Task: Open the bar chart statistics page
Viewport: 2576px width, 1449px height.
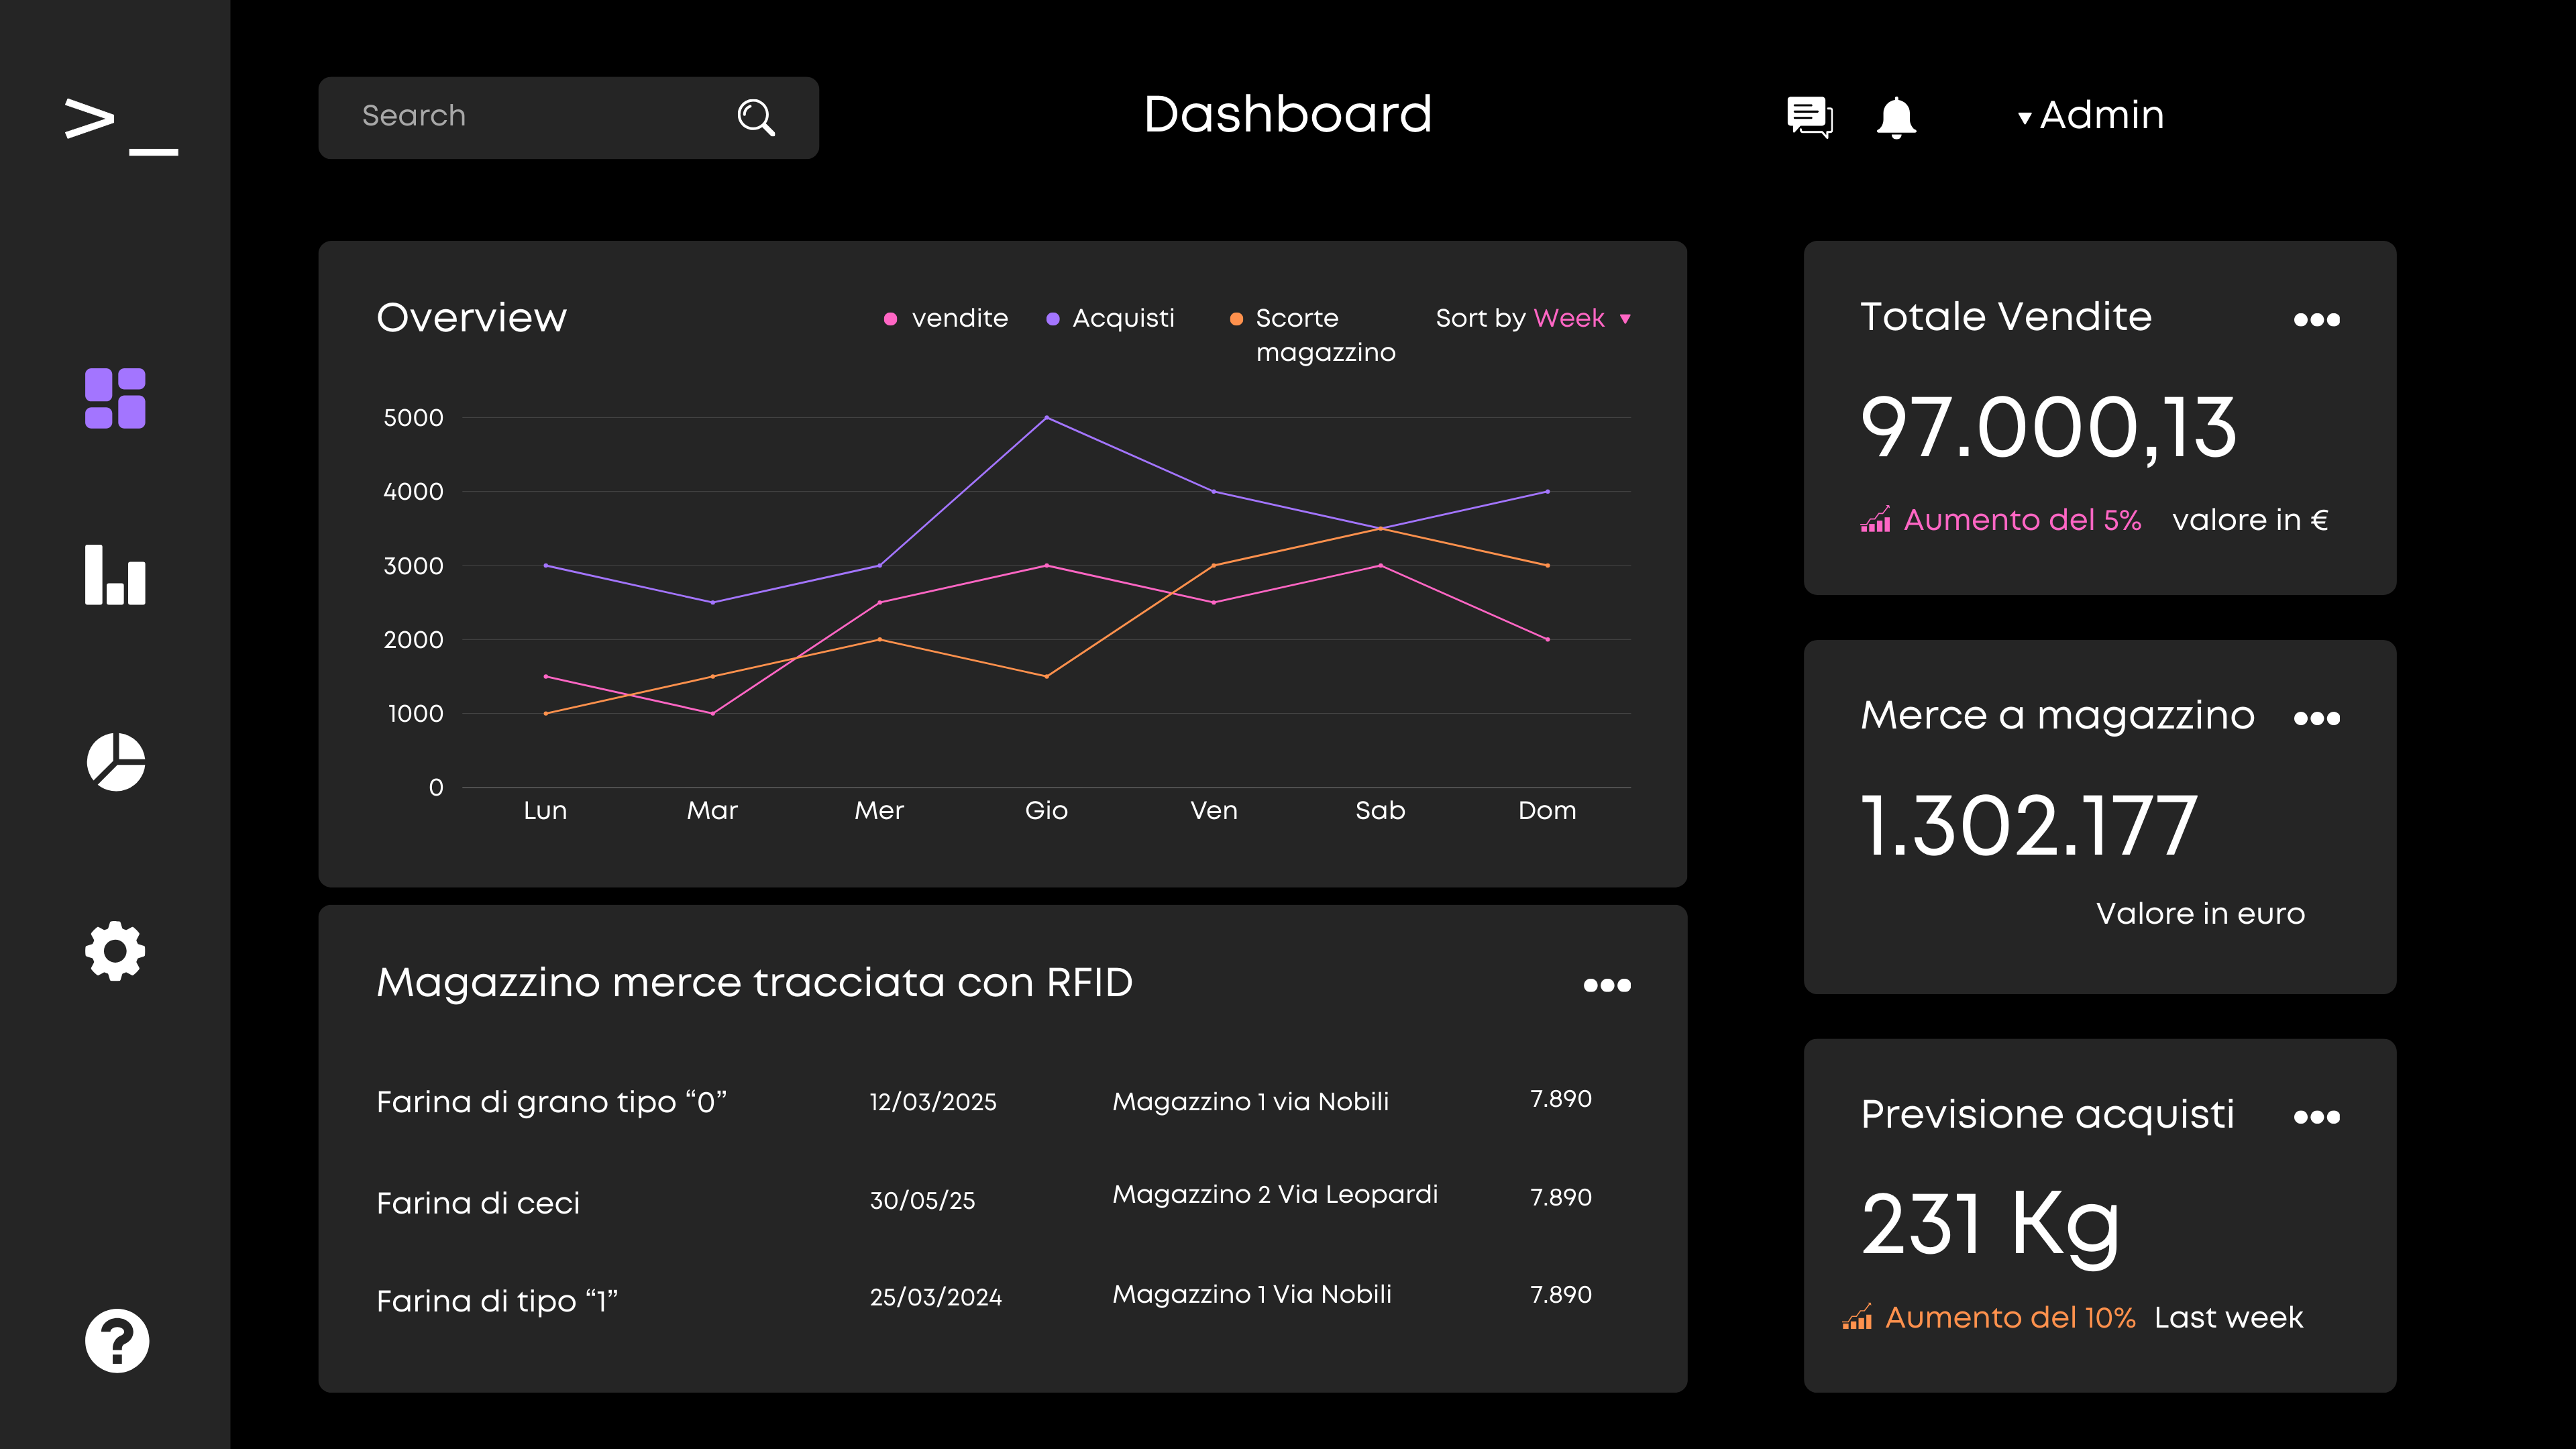Action: (115, 575)
